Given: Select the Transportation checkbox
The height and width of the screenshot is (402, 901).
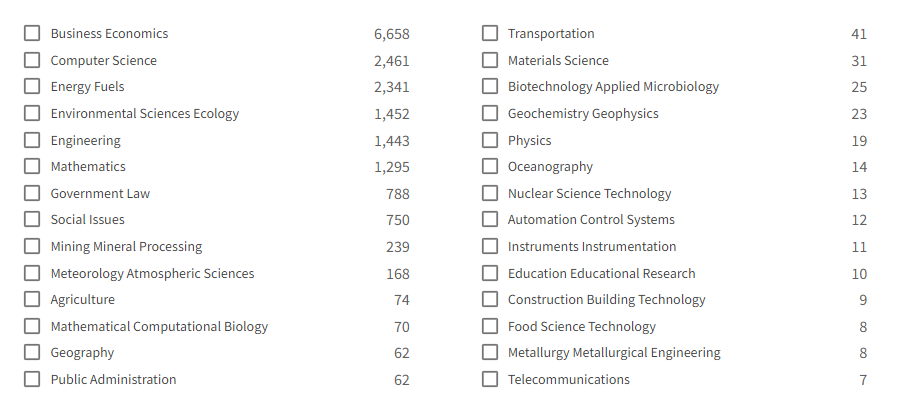Looking at the screenshot, I should (x=490, y=33).
